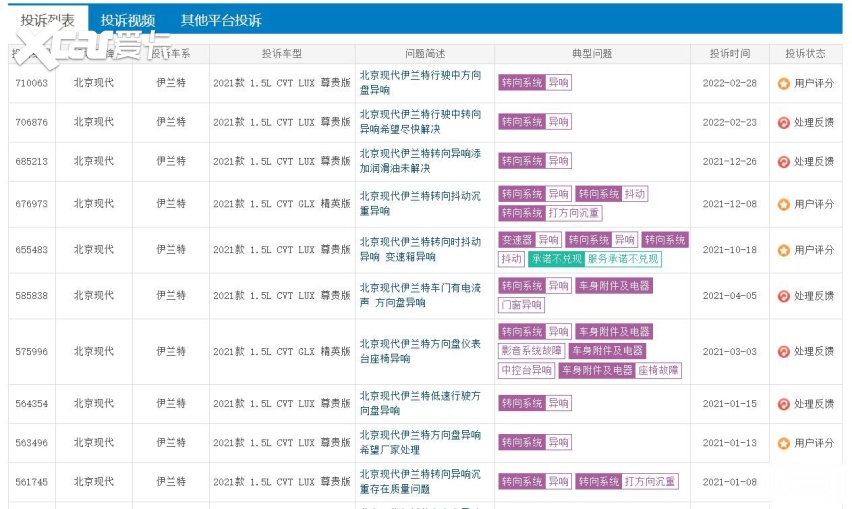852x509 pixels.
Task: Open complaint 北京现代伊兰特转向异响添加润滑油未解决
Action: pyautogui.click(x=420, y=161)
